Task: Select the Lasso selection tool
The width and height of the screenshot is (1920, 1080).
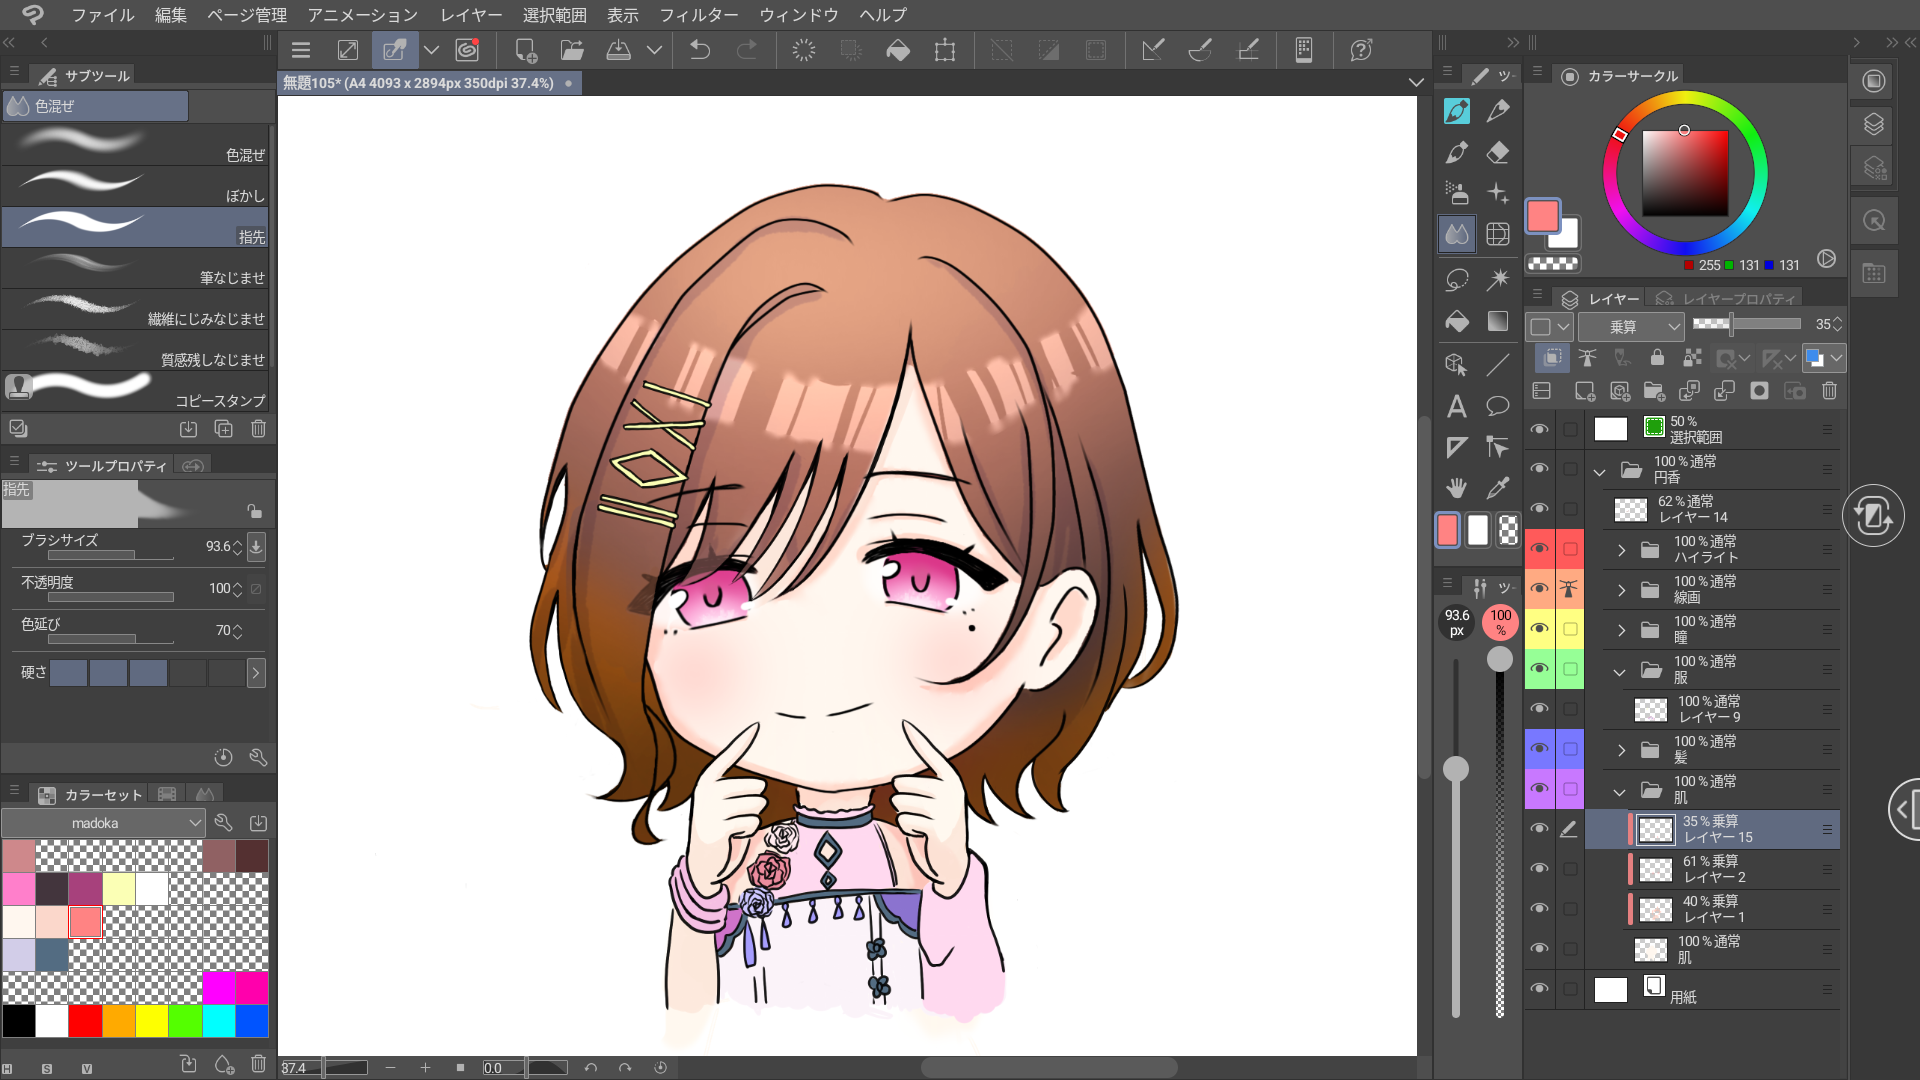Action: [x=1456, y=279]
